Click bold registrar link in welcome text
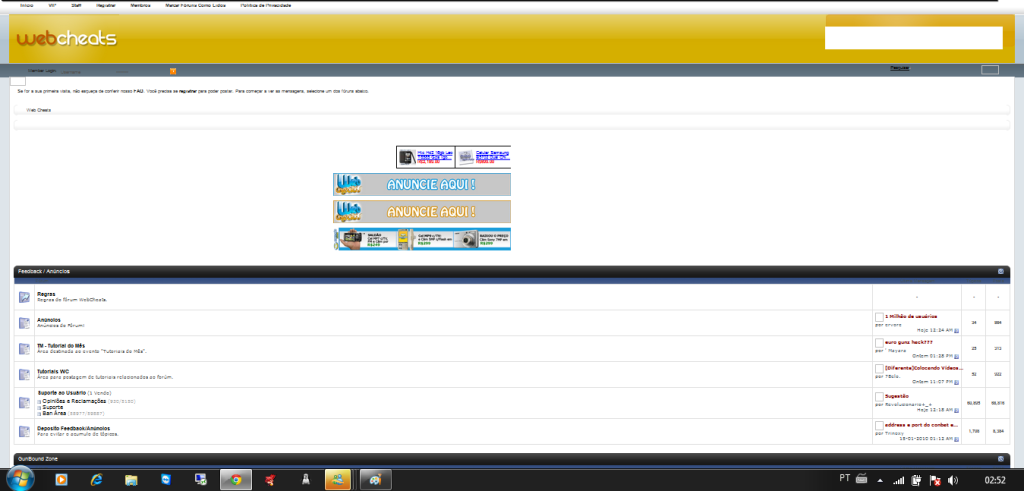Image resolution: width=1024 pixels, height=491 pixels. click(x=187, y=91)
